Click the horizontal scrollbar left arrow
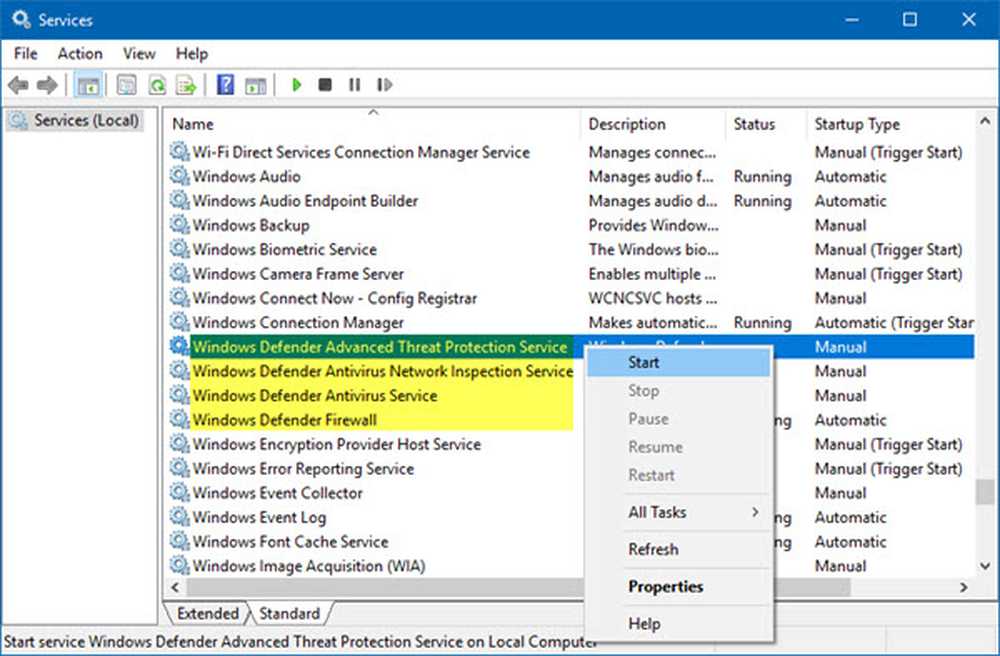Viewport: 1000px width, 656px height. click(x=175, y=587)
